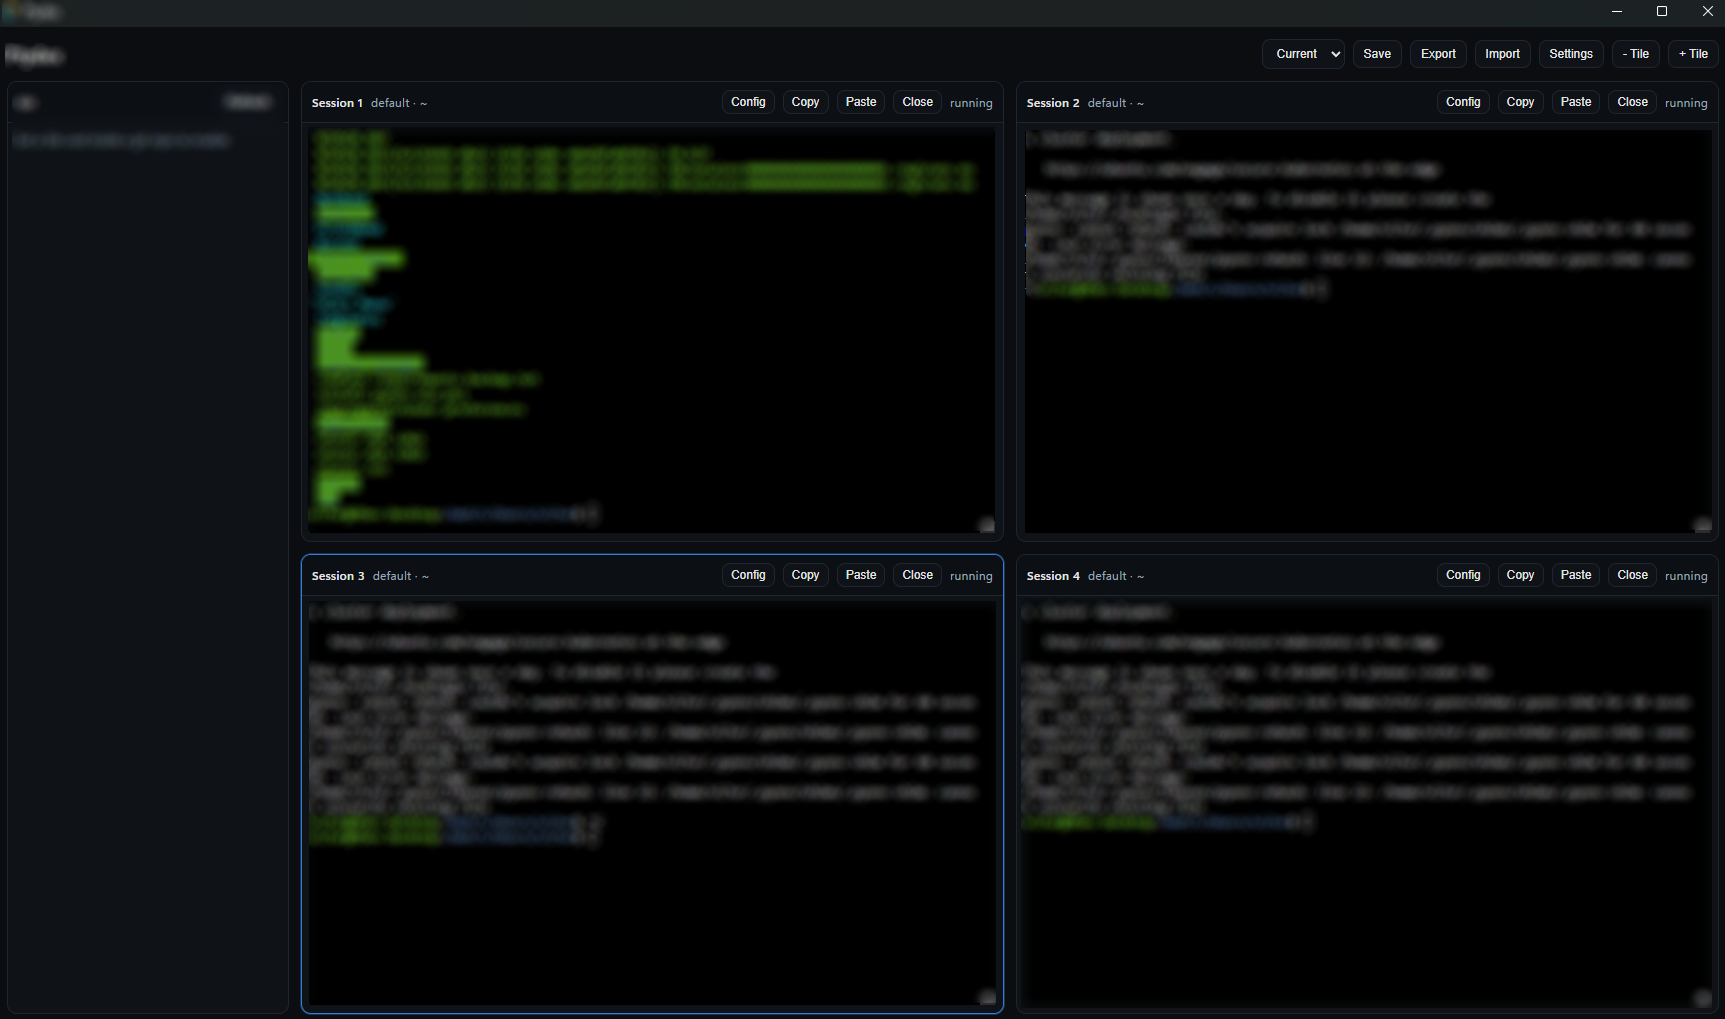This screenshot has height=1019, width=1725.
Task: Click the Import button
Action: point(1502,54)
